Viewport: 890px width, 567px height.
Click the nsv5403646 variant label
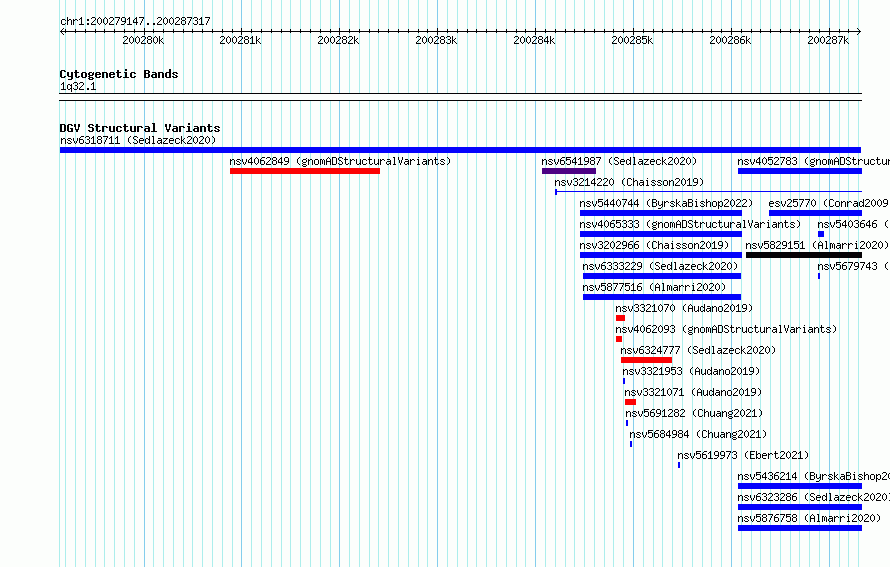click(853, 224)
